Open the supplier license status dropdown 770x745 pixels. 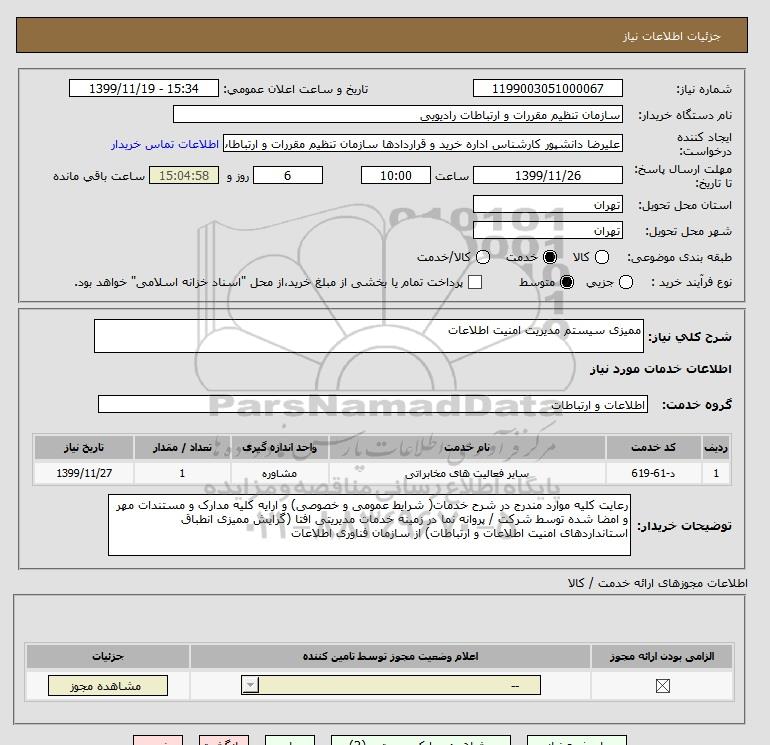click(391, 685)
